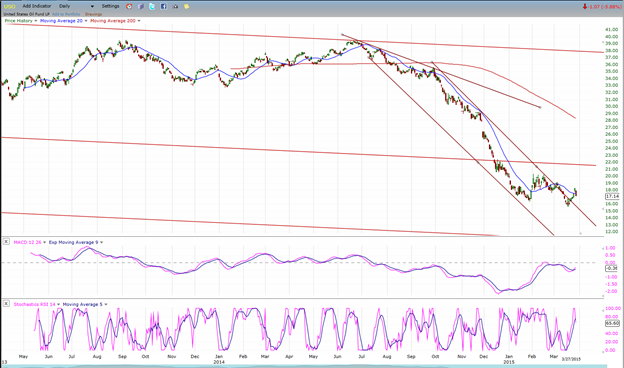Open the MACD 12 26 dropdown arrow
The width and height of the screenshot is (624, 368).
pyautogui.click(x=44, y=242)
